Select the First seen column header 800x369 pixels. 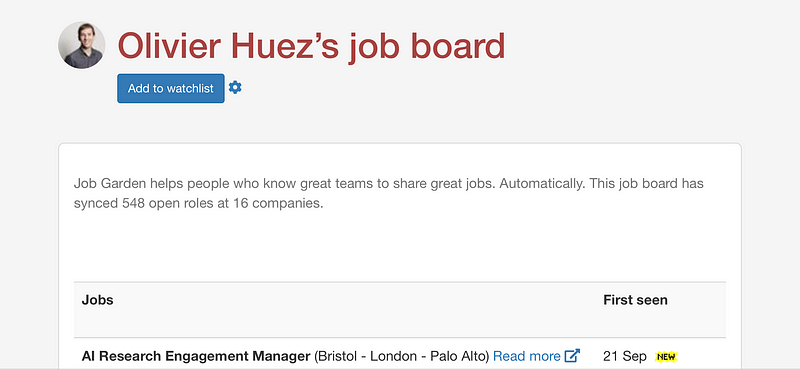point(635,300)
